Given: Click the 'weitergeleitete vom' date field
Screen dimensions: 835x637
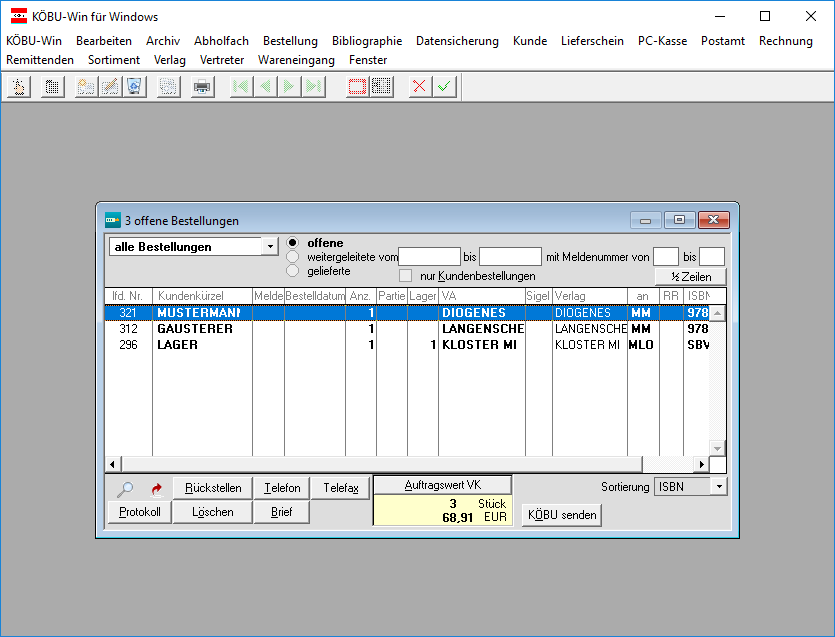Looking at the screenshot, I should [x=429, y=257].
